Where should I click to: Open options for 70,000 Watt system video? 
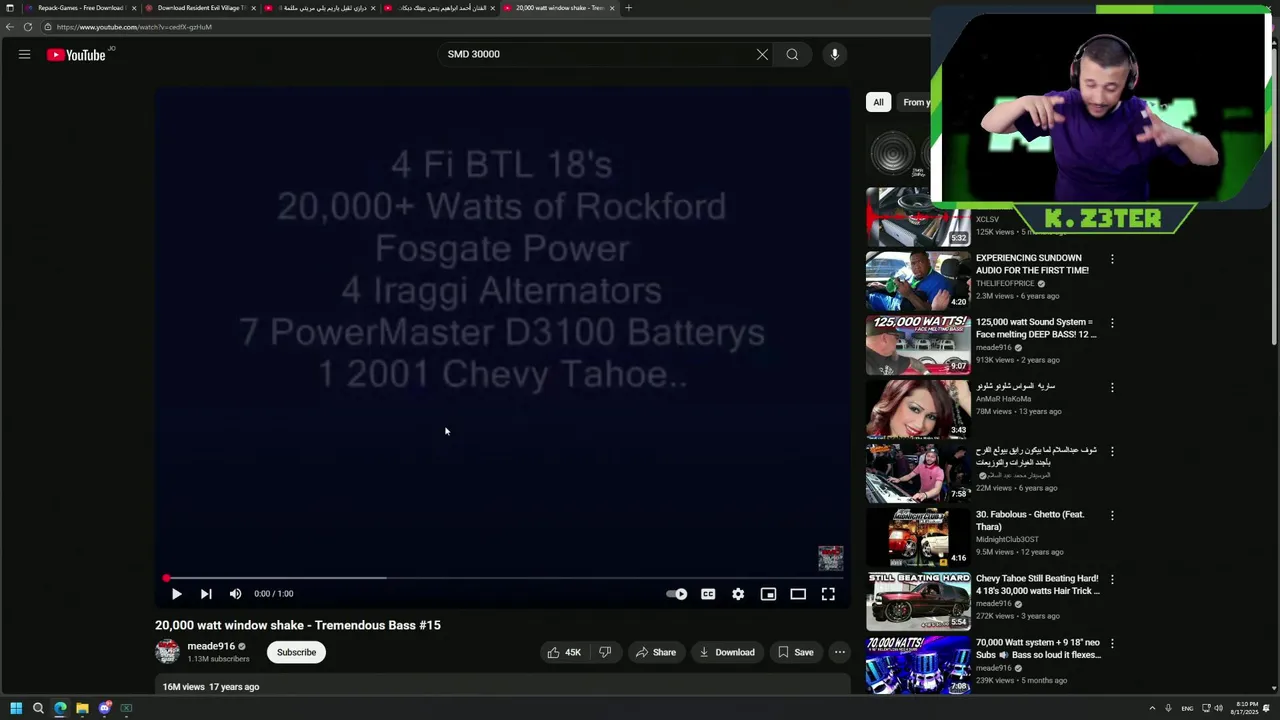pyautogui.click(x=1112, y=643)
